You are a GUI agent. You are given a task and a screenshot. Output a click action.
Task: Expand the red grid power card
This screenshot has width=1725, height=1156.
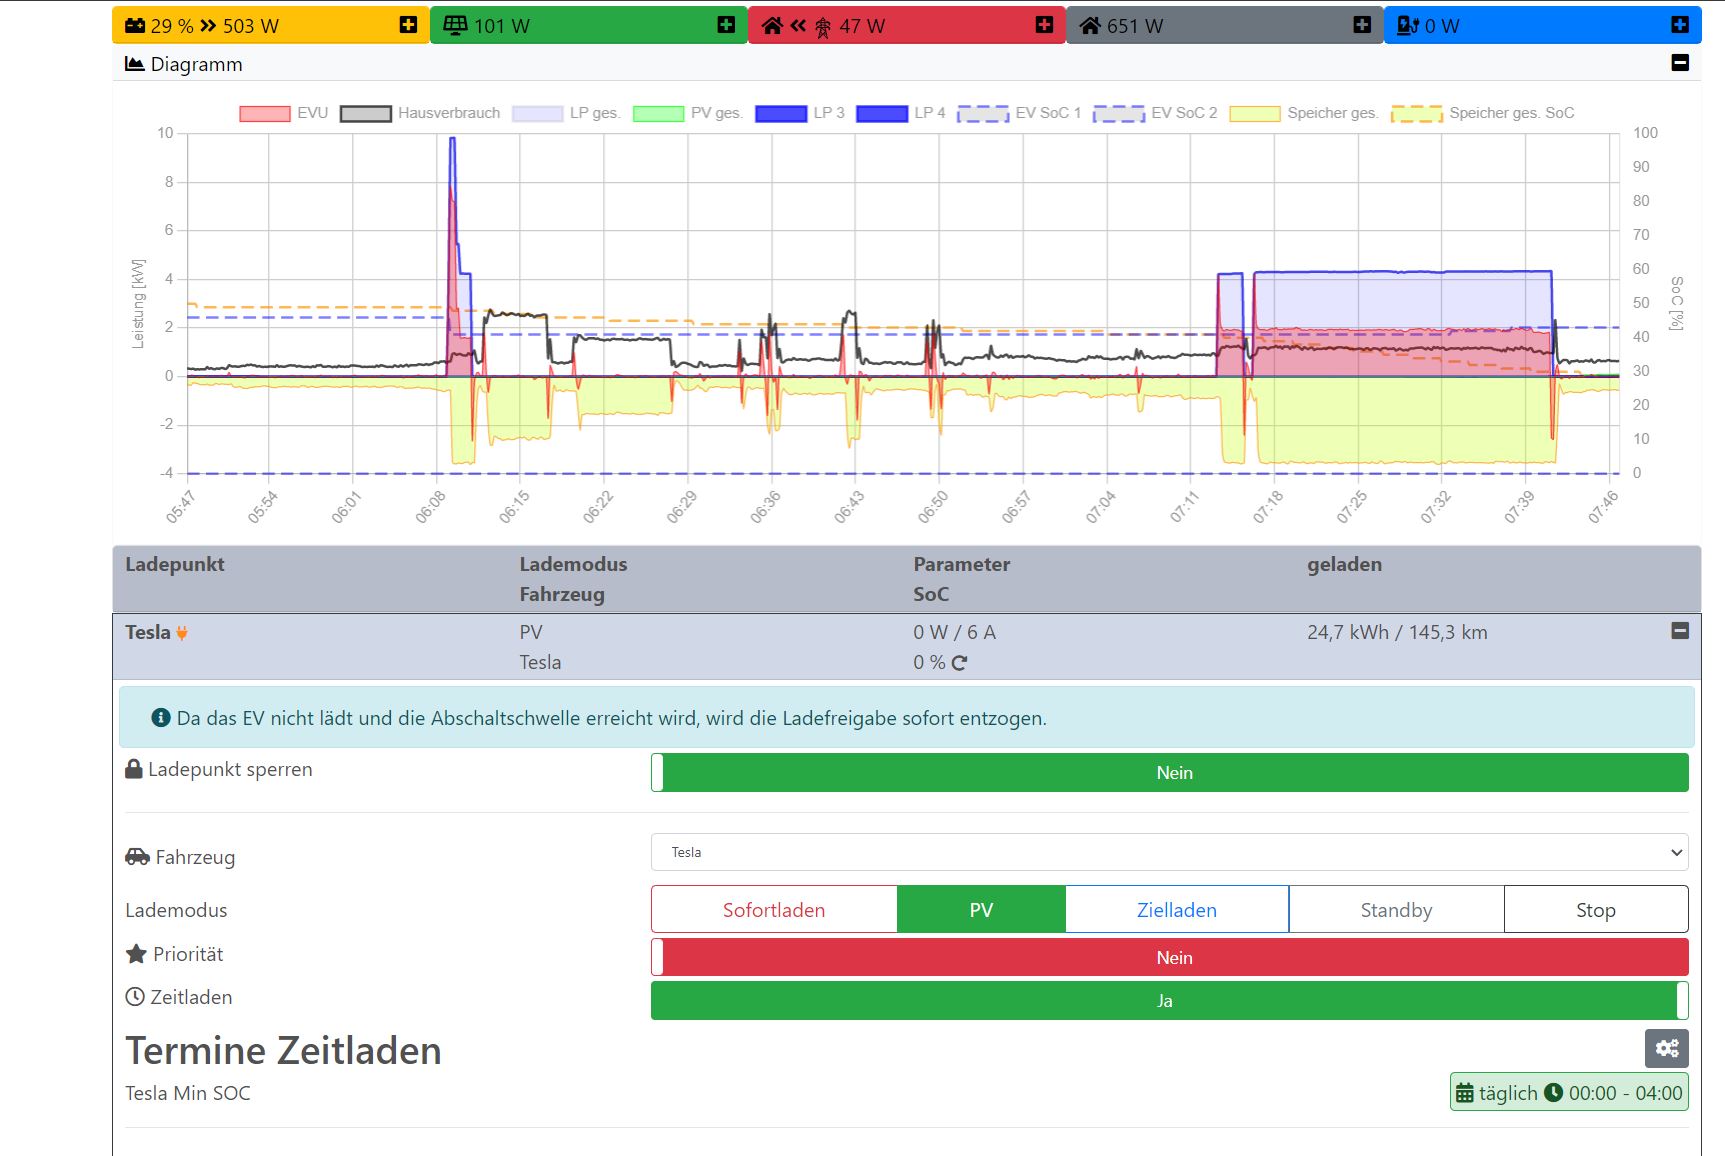click(1044, 25)
